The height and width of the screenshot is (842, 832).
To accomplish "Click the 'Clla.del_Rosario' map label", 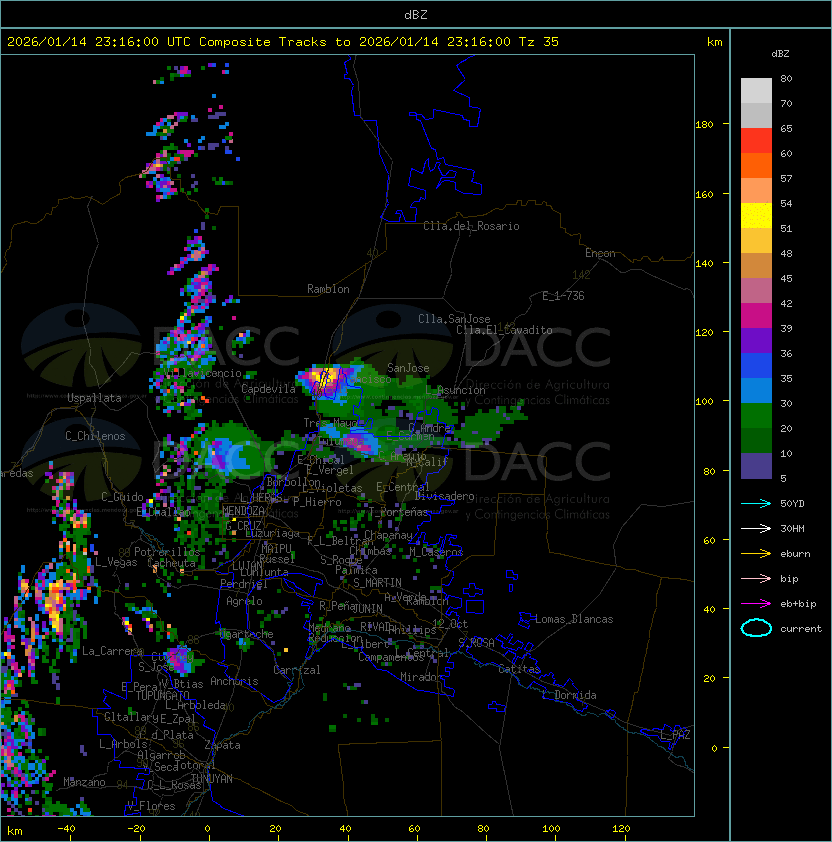I will click(471, 226).
